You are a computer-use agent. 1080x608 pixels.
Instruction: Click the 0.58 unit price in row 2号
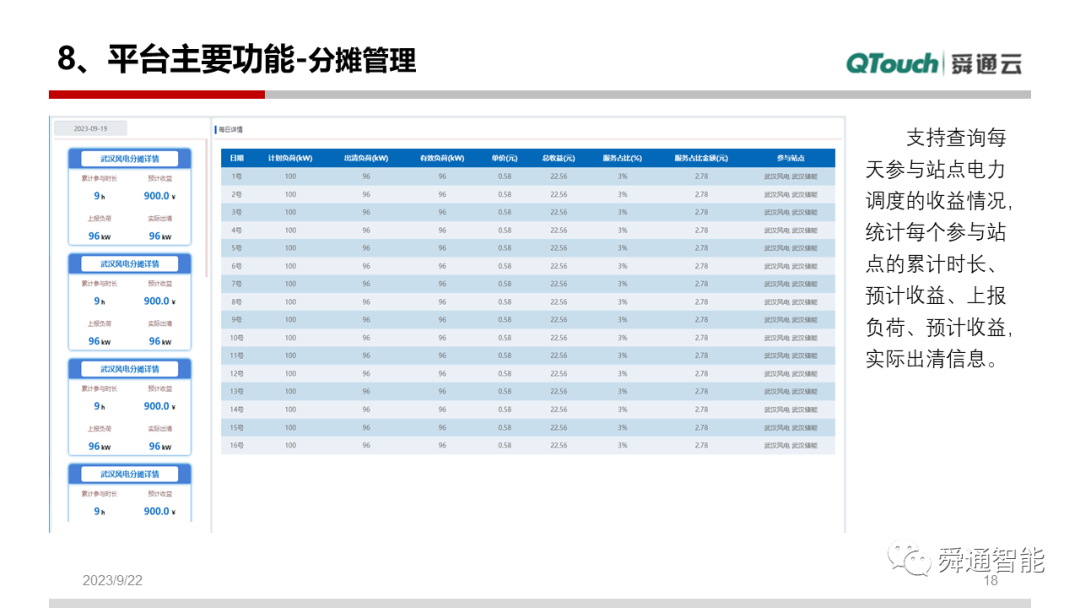click(x=504, y=194)
